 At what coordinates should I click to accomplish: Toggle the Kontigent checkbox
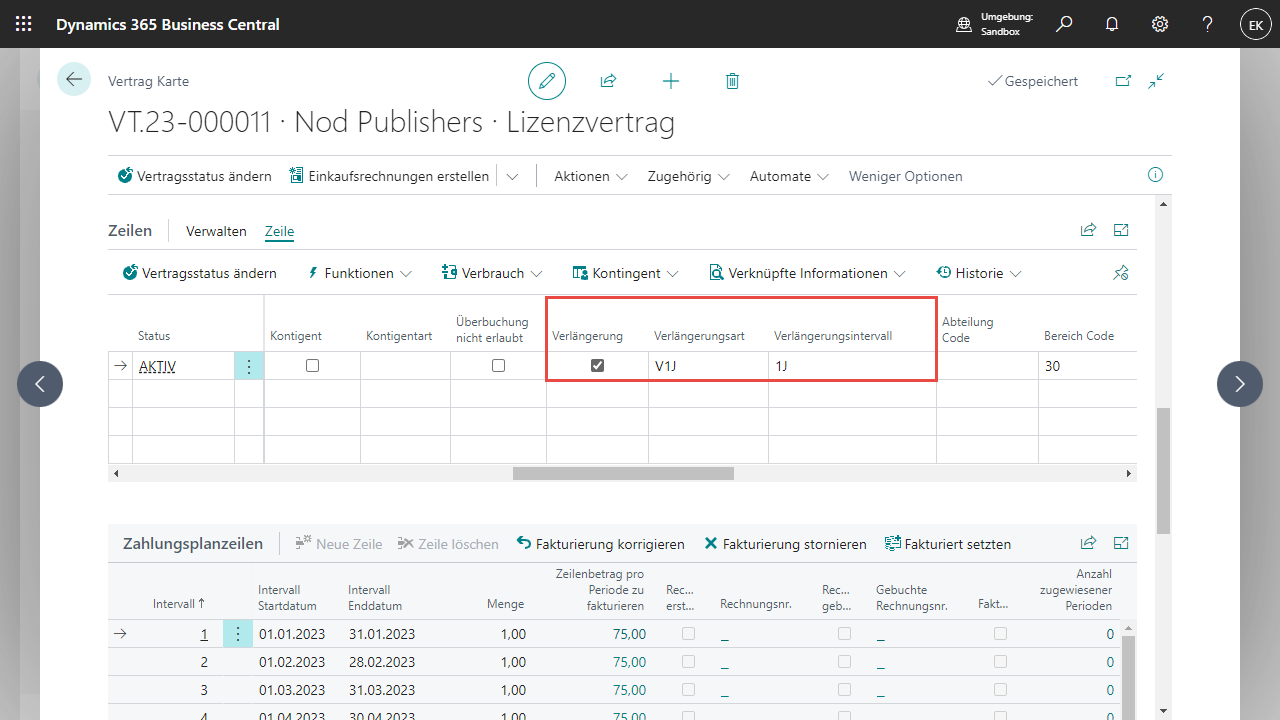(x=312, y=366)
